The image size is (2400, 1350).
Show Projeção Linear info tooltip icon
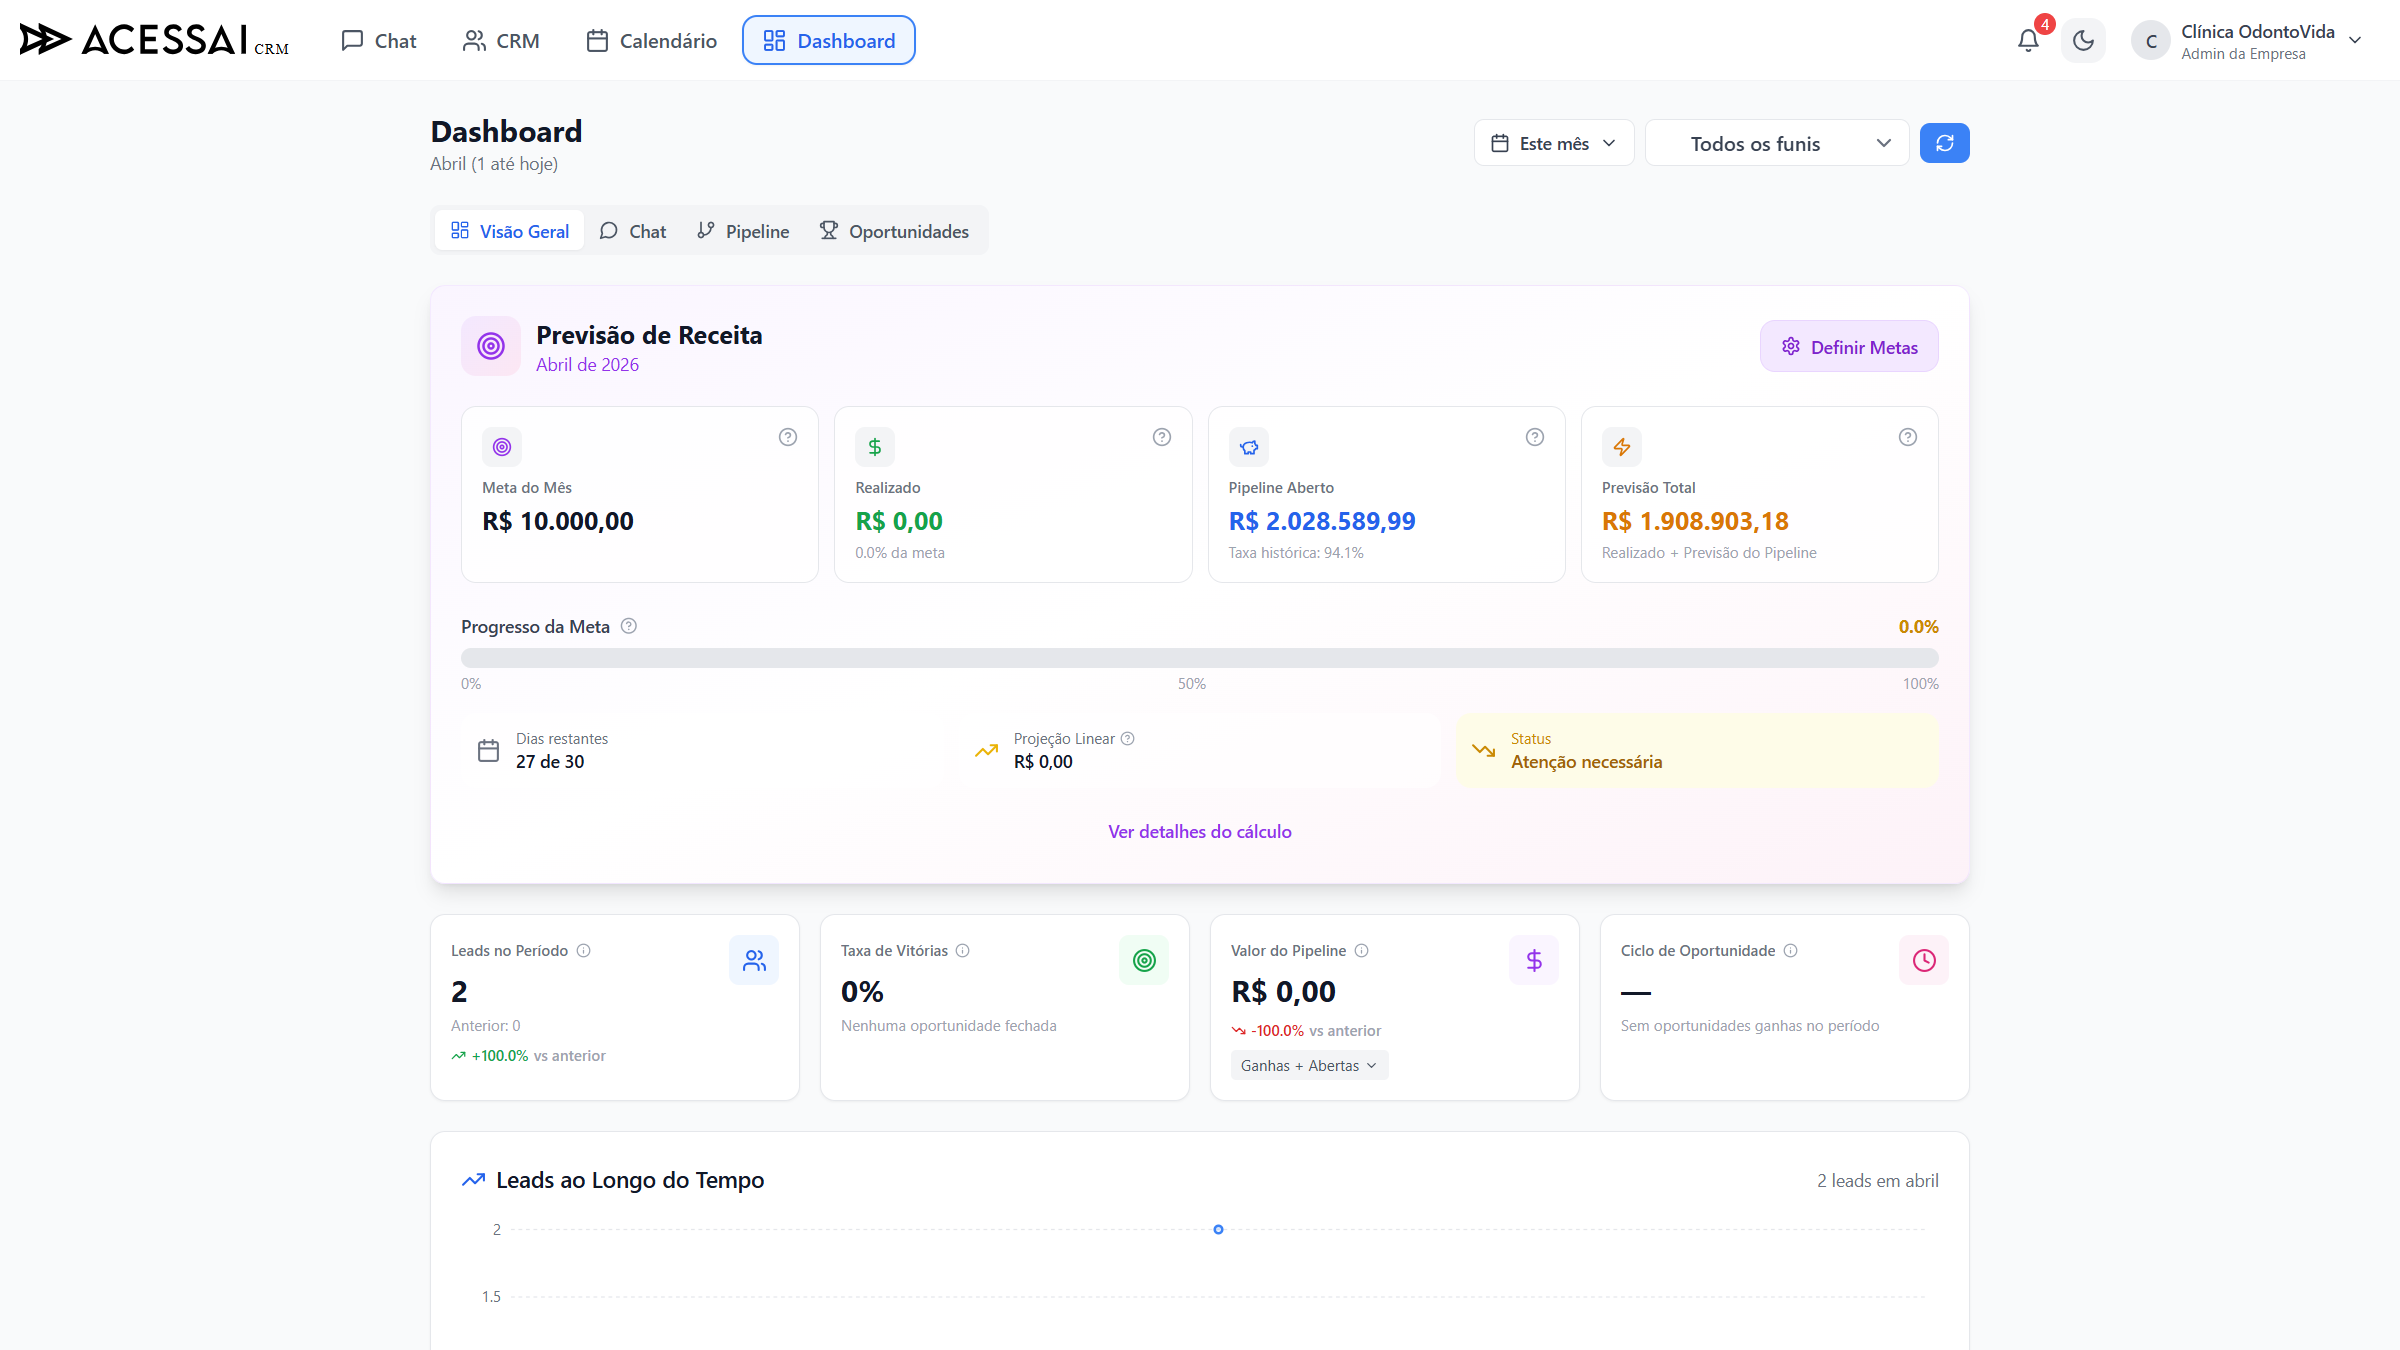pyautogui.click(x=1128, y=738)
